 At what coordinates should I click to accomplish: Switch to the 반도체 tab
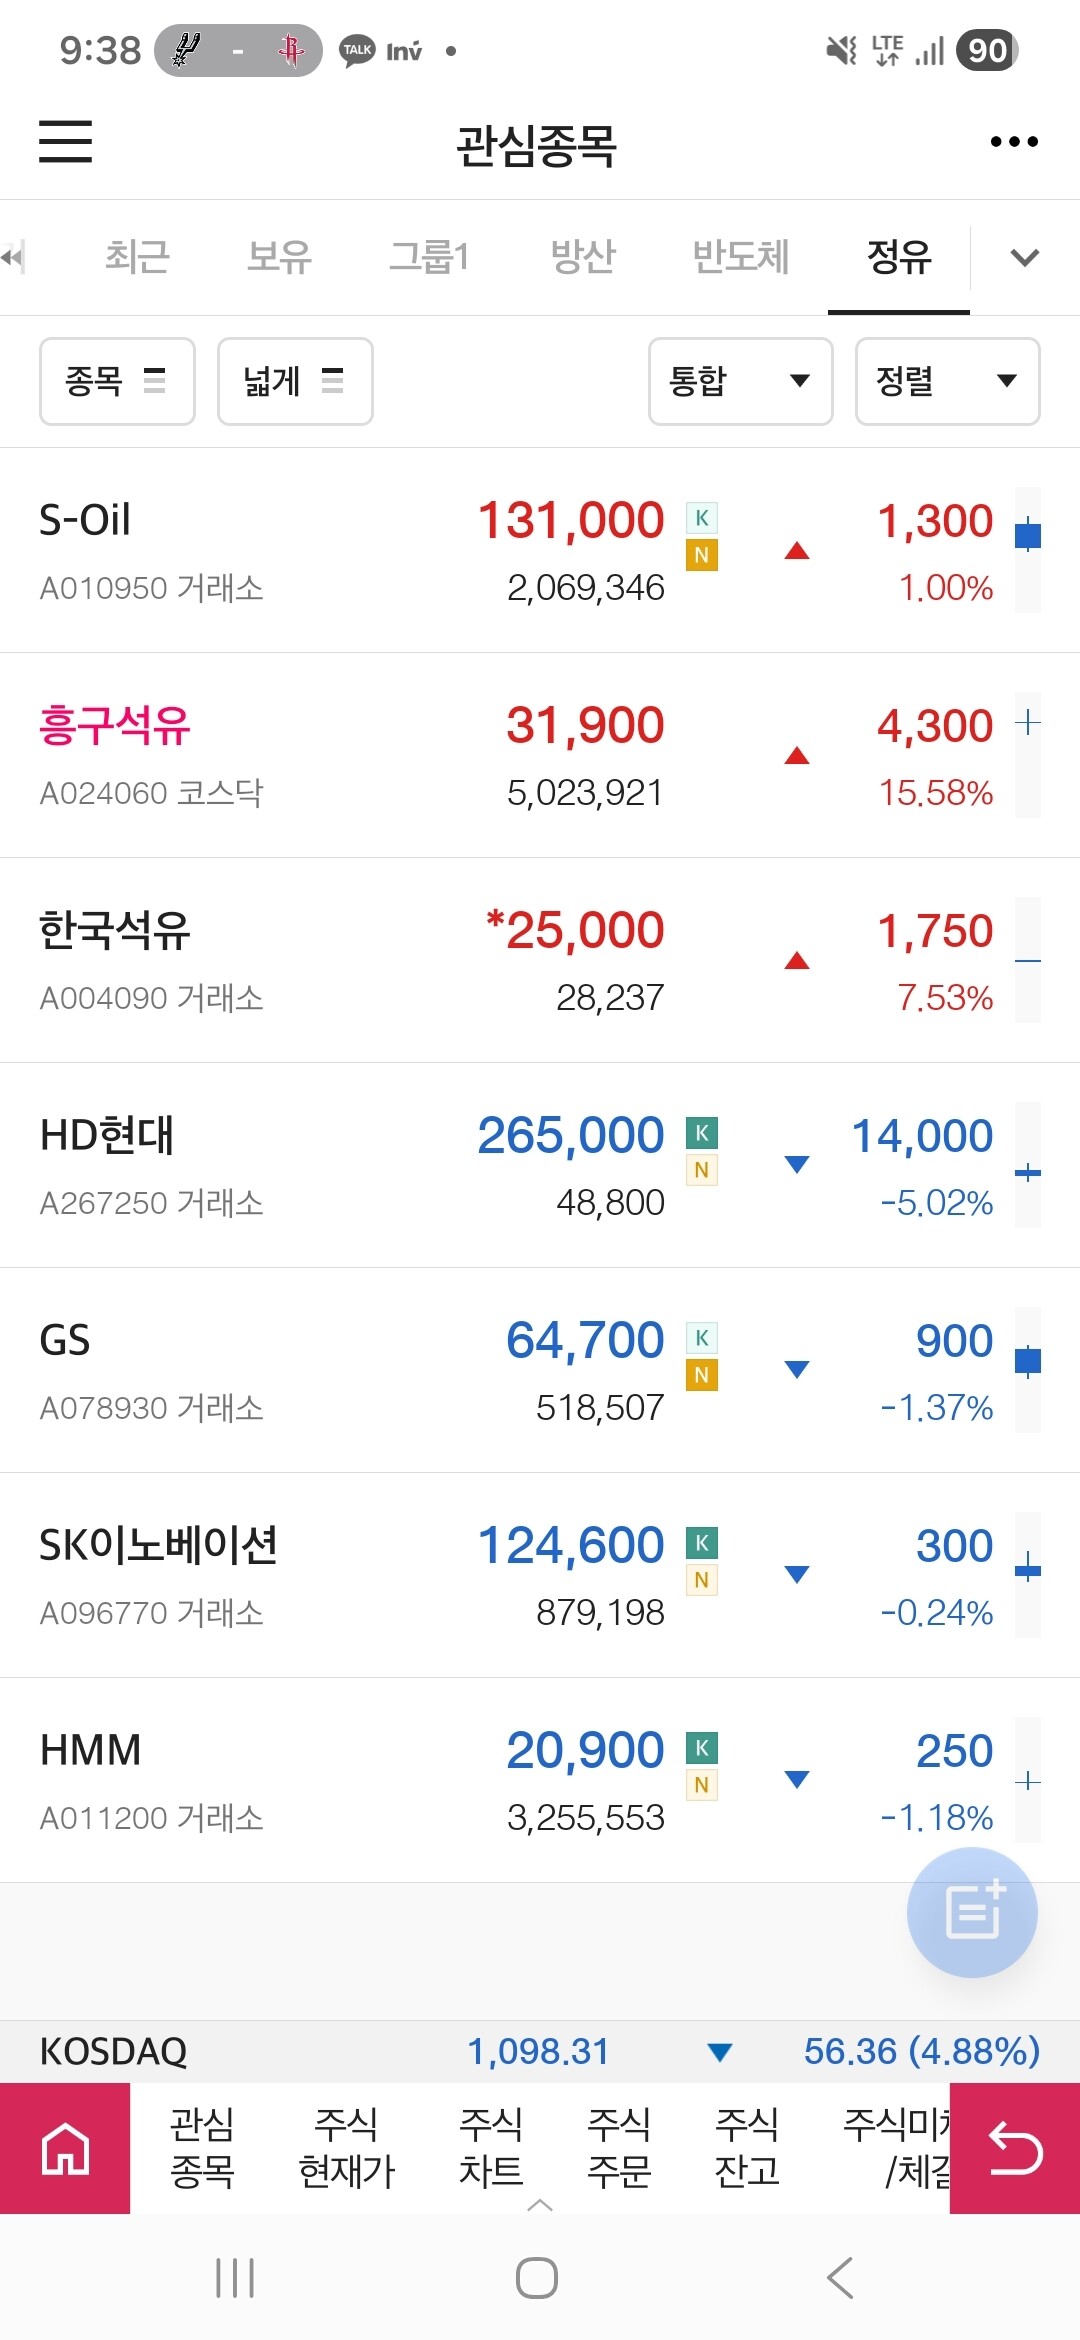pos(741,258)
